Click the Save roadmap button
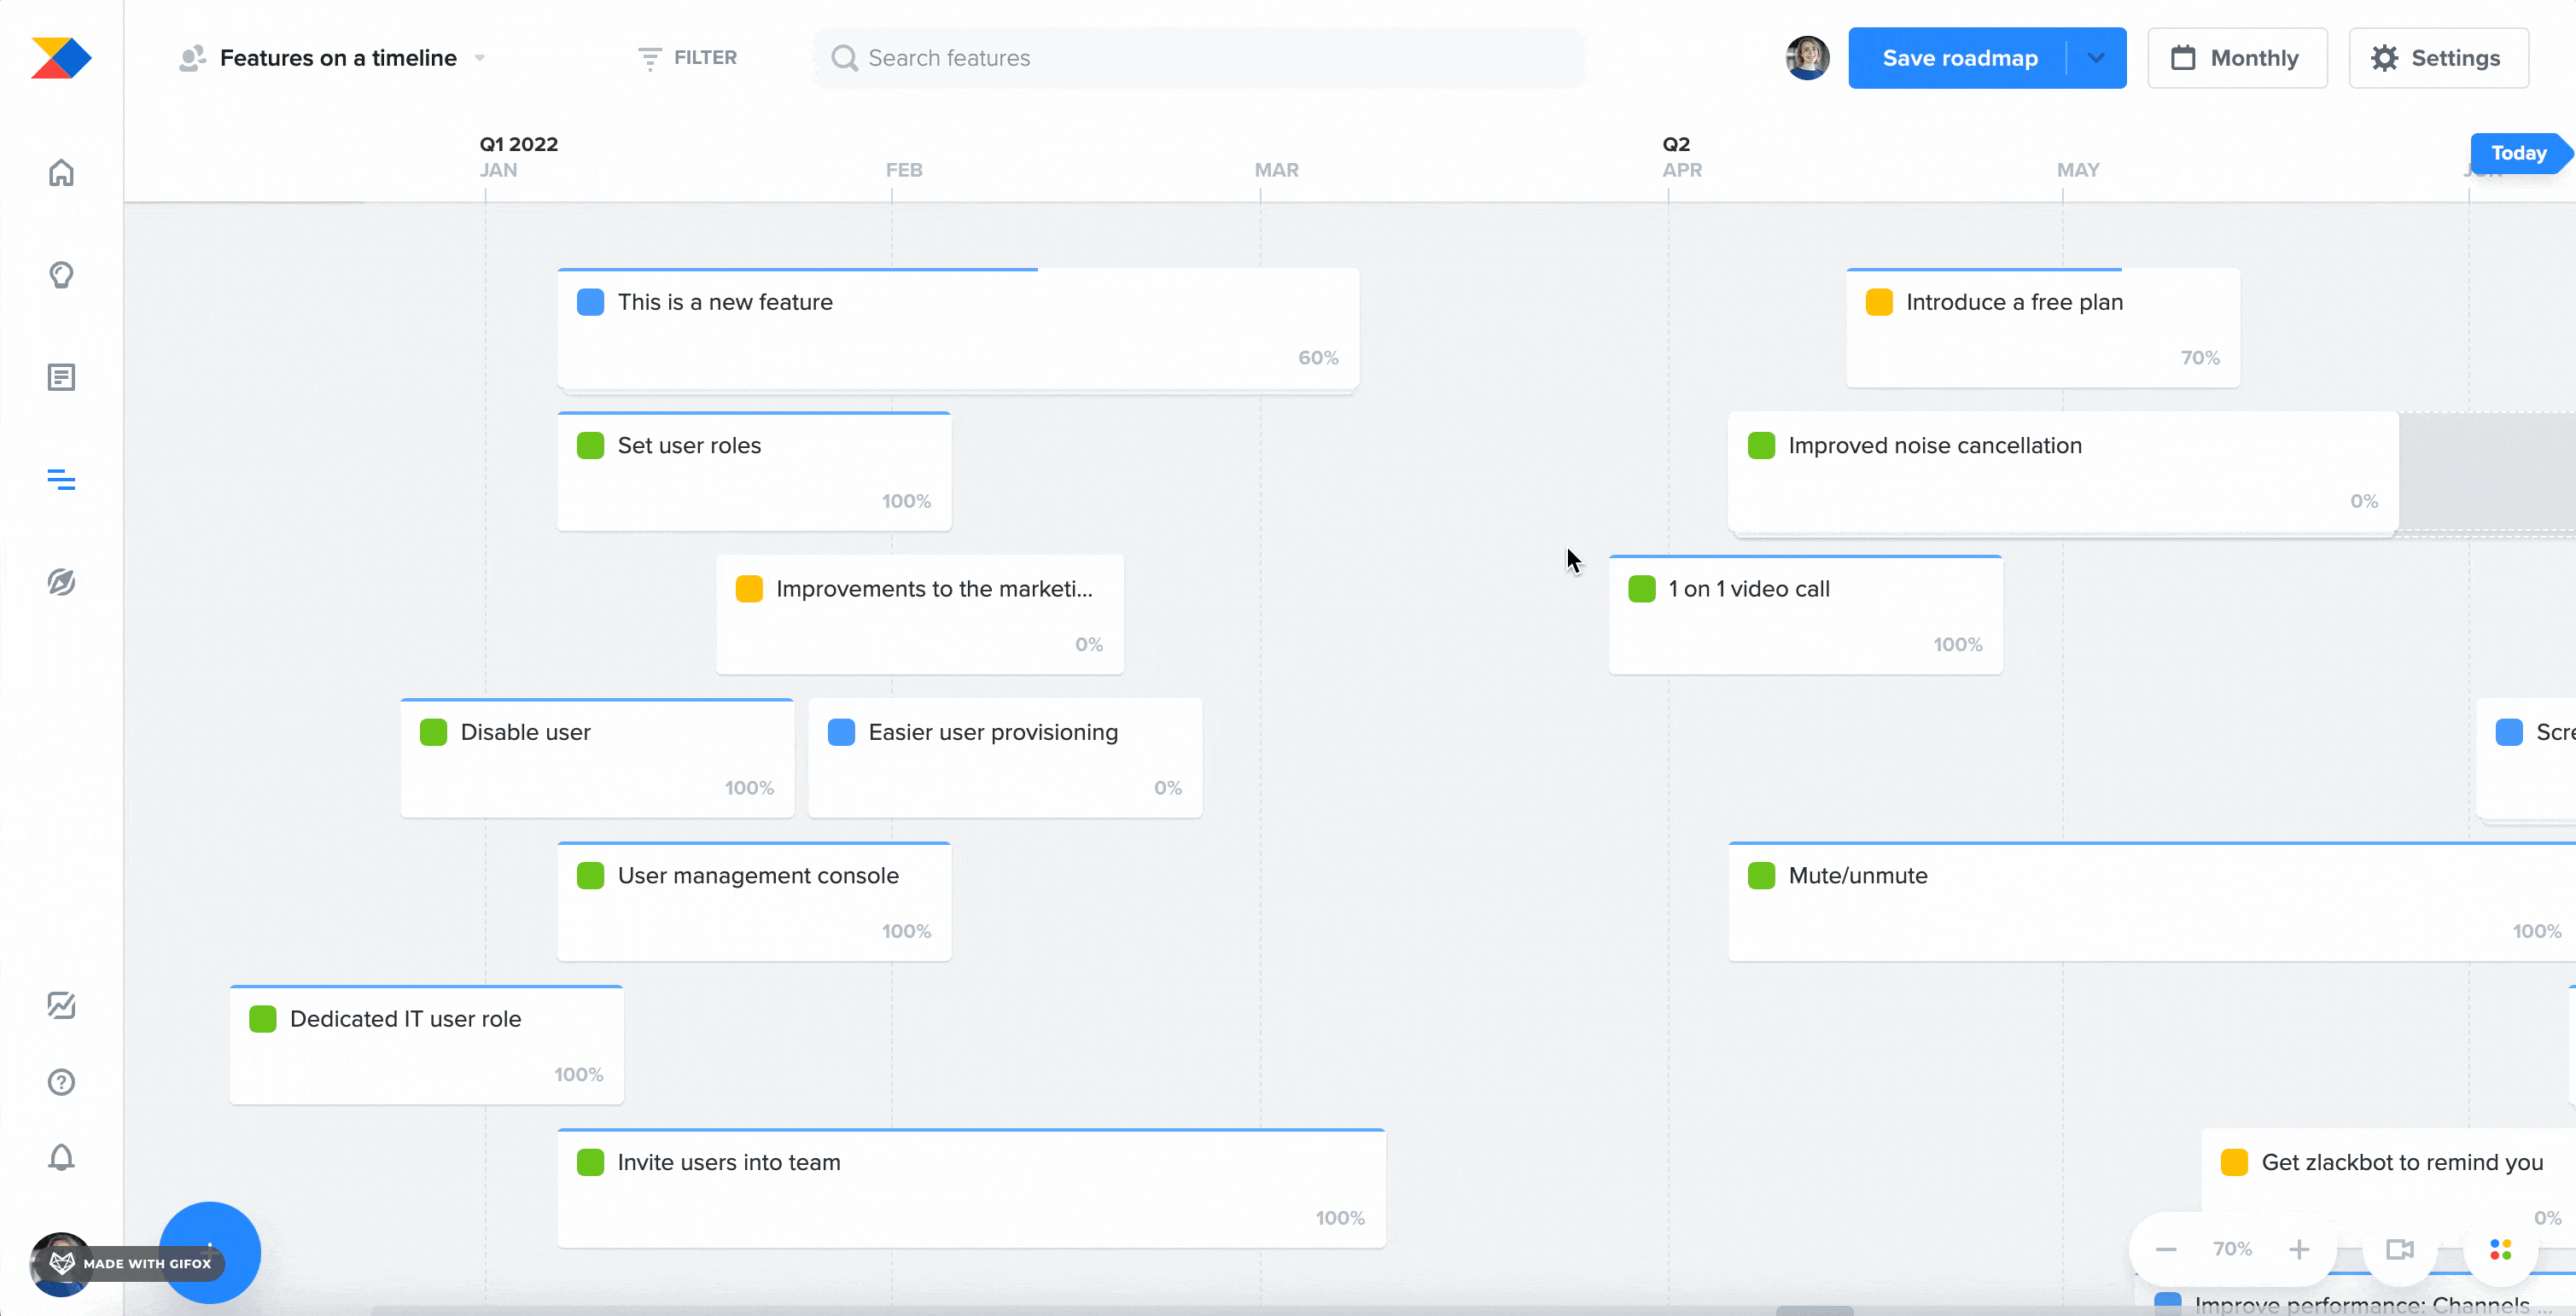Screen dimensions: 2576x1316 [1959, 58]
